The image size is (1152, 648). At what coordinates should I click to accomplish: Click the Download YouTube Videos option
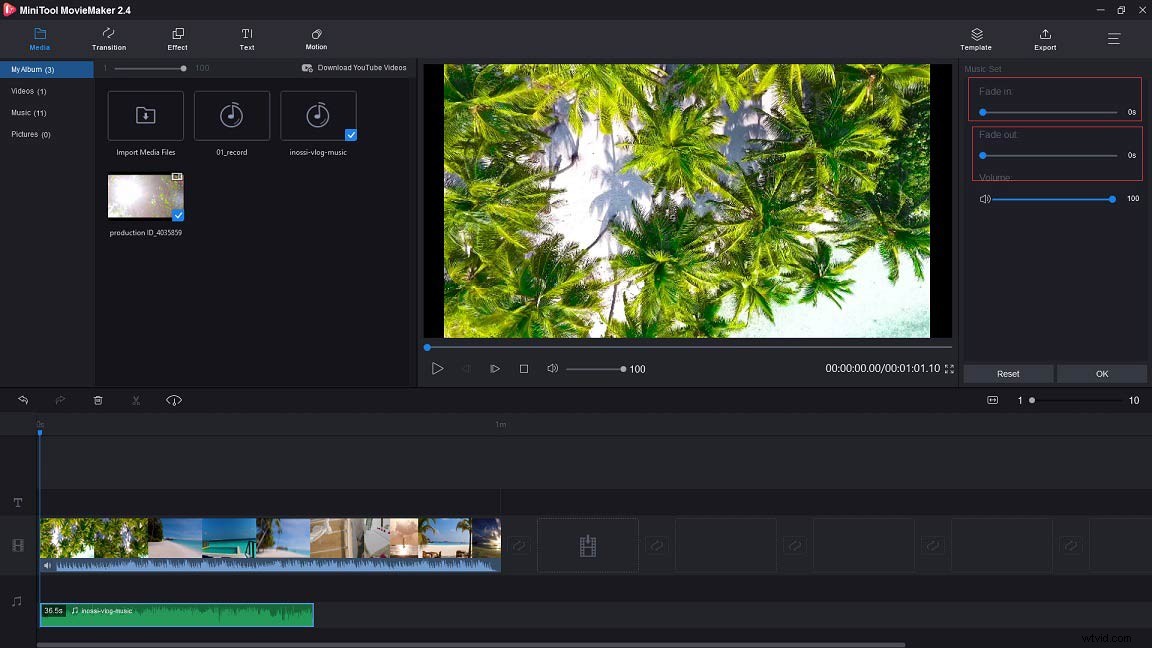(x=356, y=67)
